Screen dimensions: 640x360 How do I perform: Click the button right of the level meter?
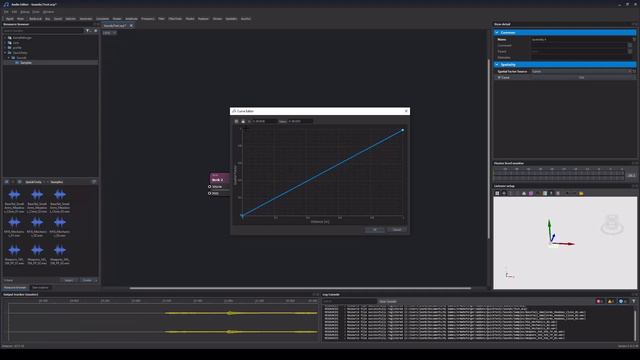click(631, 175)
